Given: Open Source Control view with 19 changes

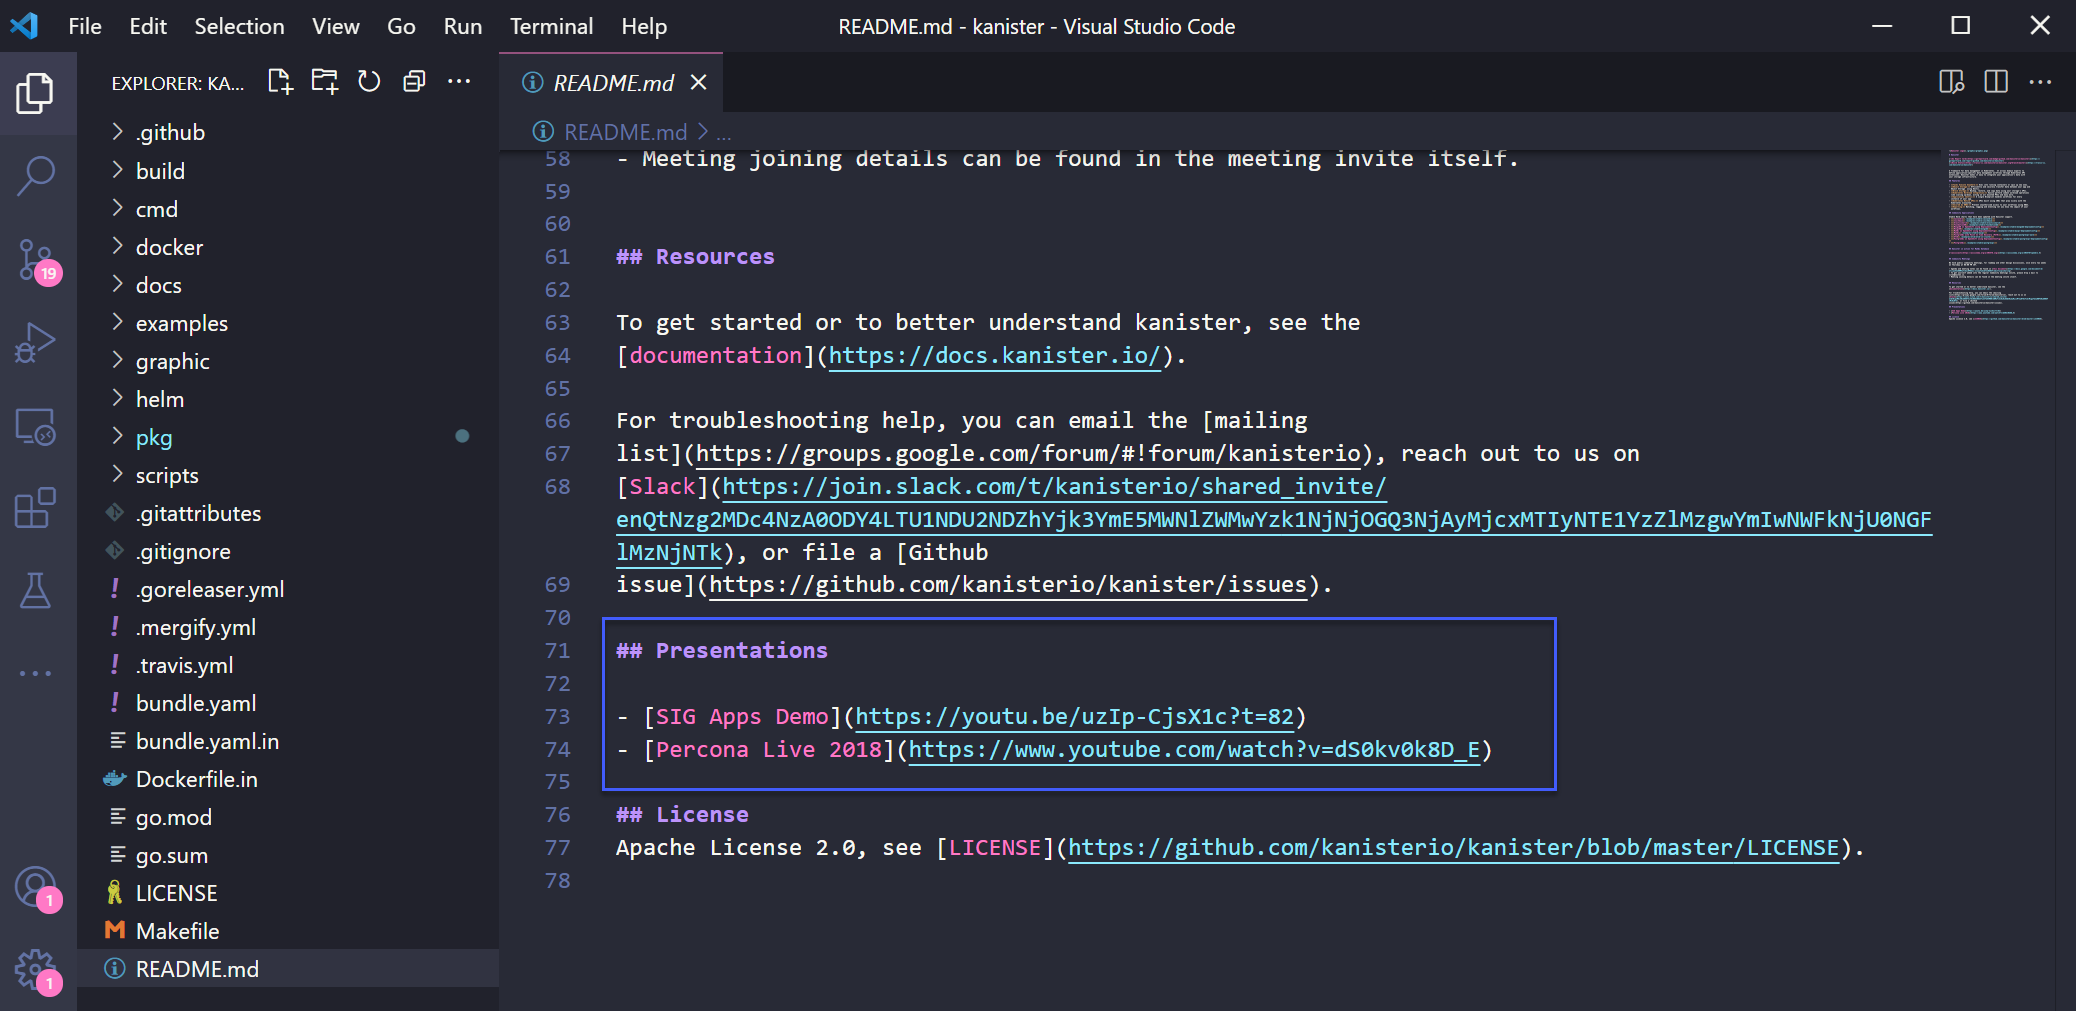Looking at the screenshot, I should click(x=36, y=260).
